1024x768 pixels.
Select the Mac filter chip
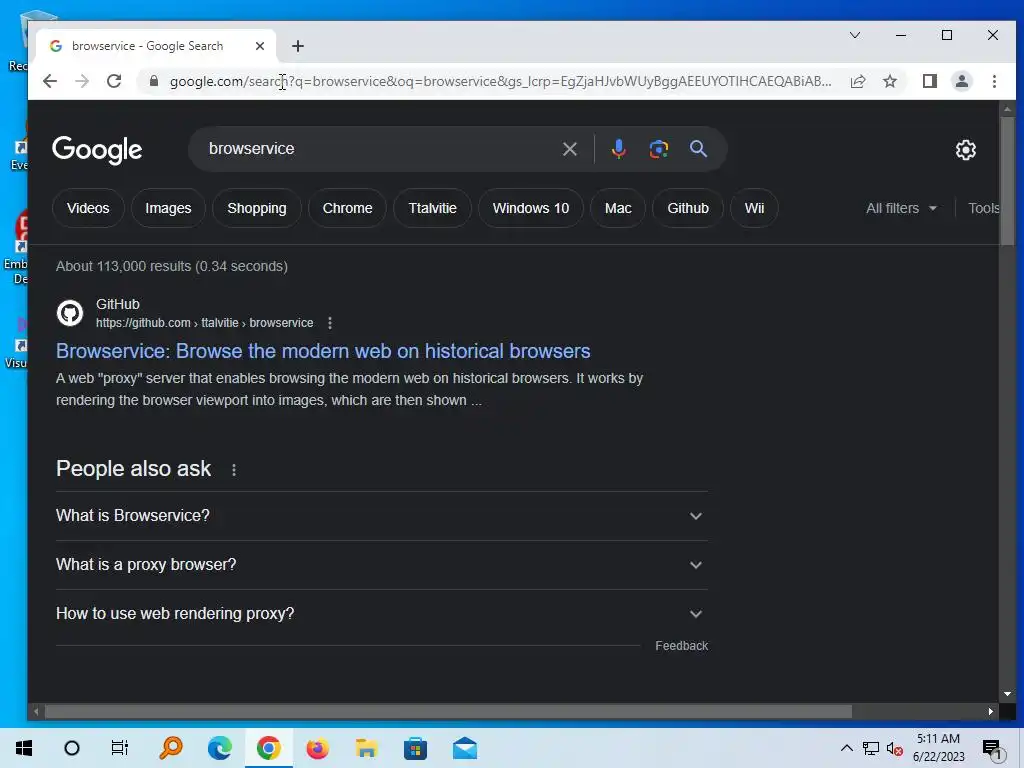coord(618,208)
